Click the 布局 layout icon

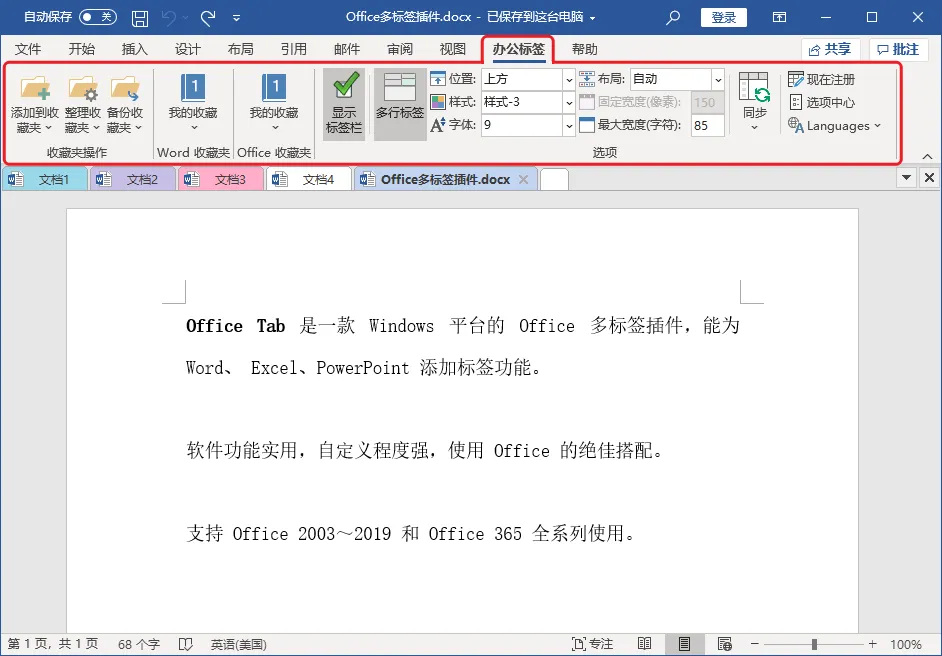click(587, 79)
